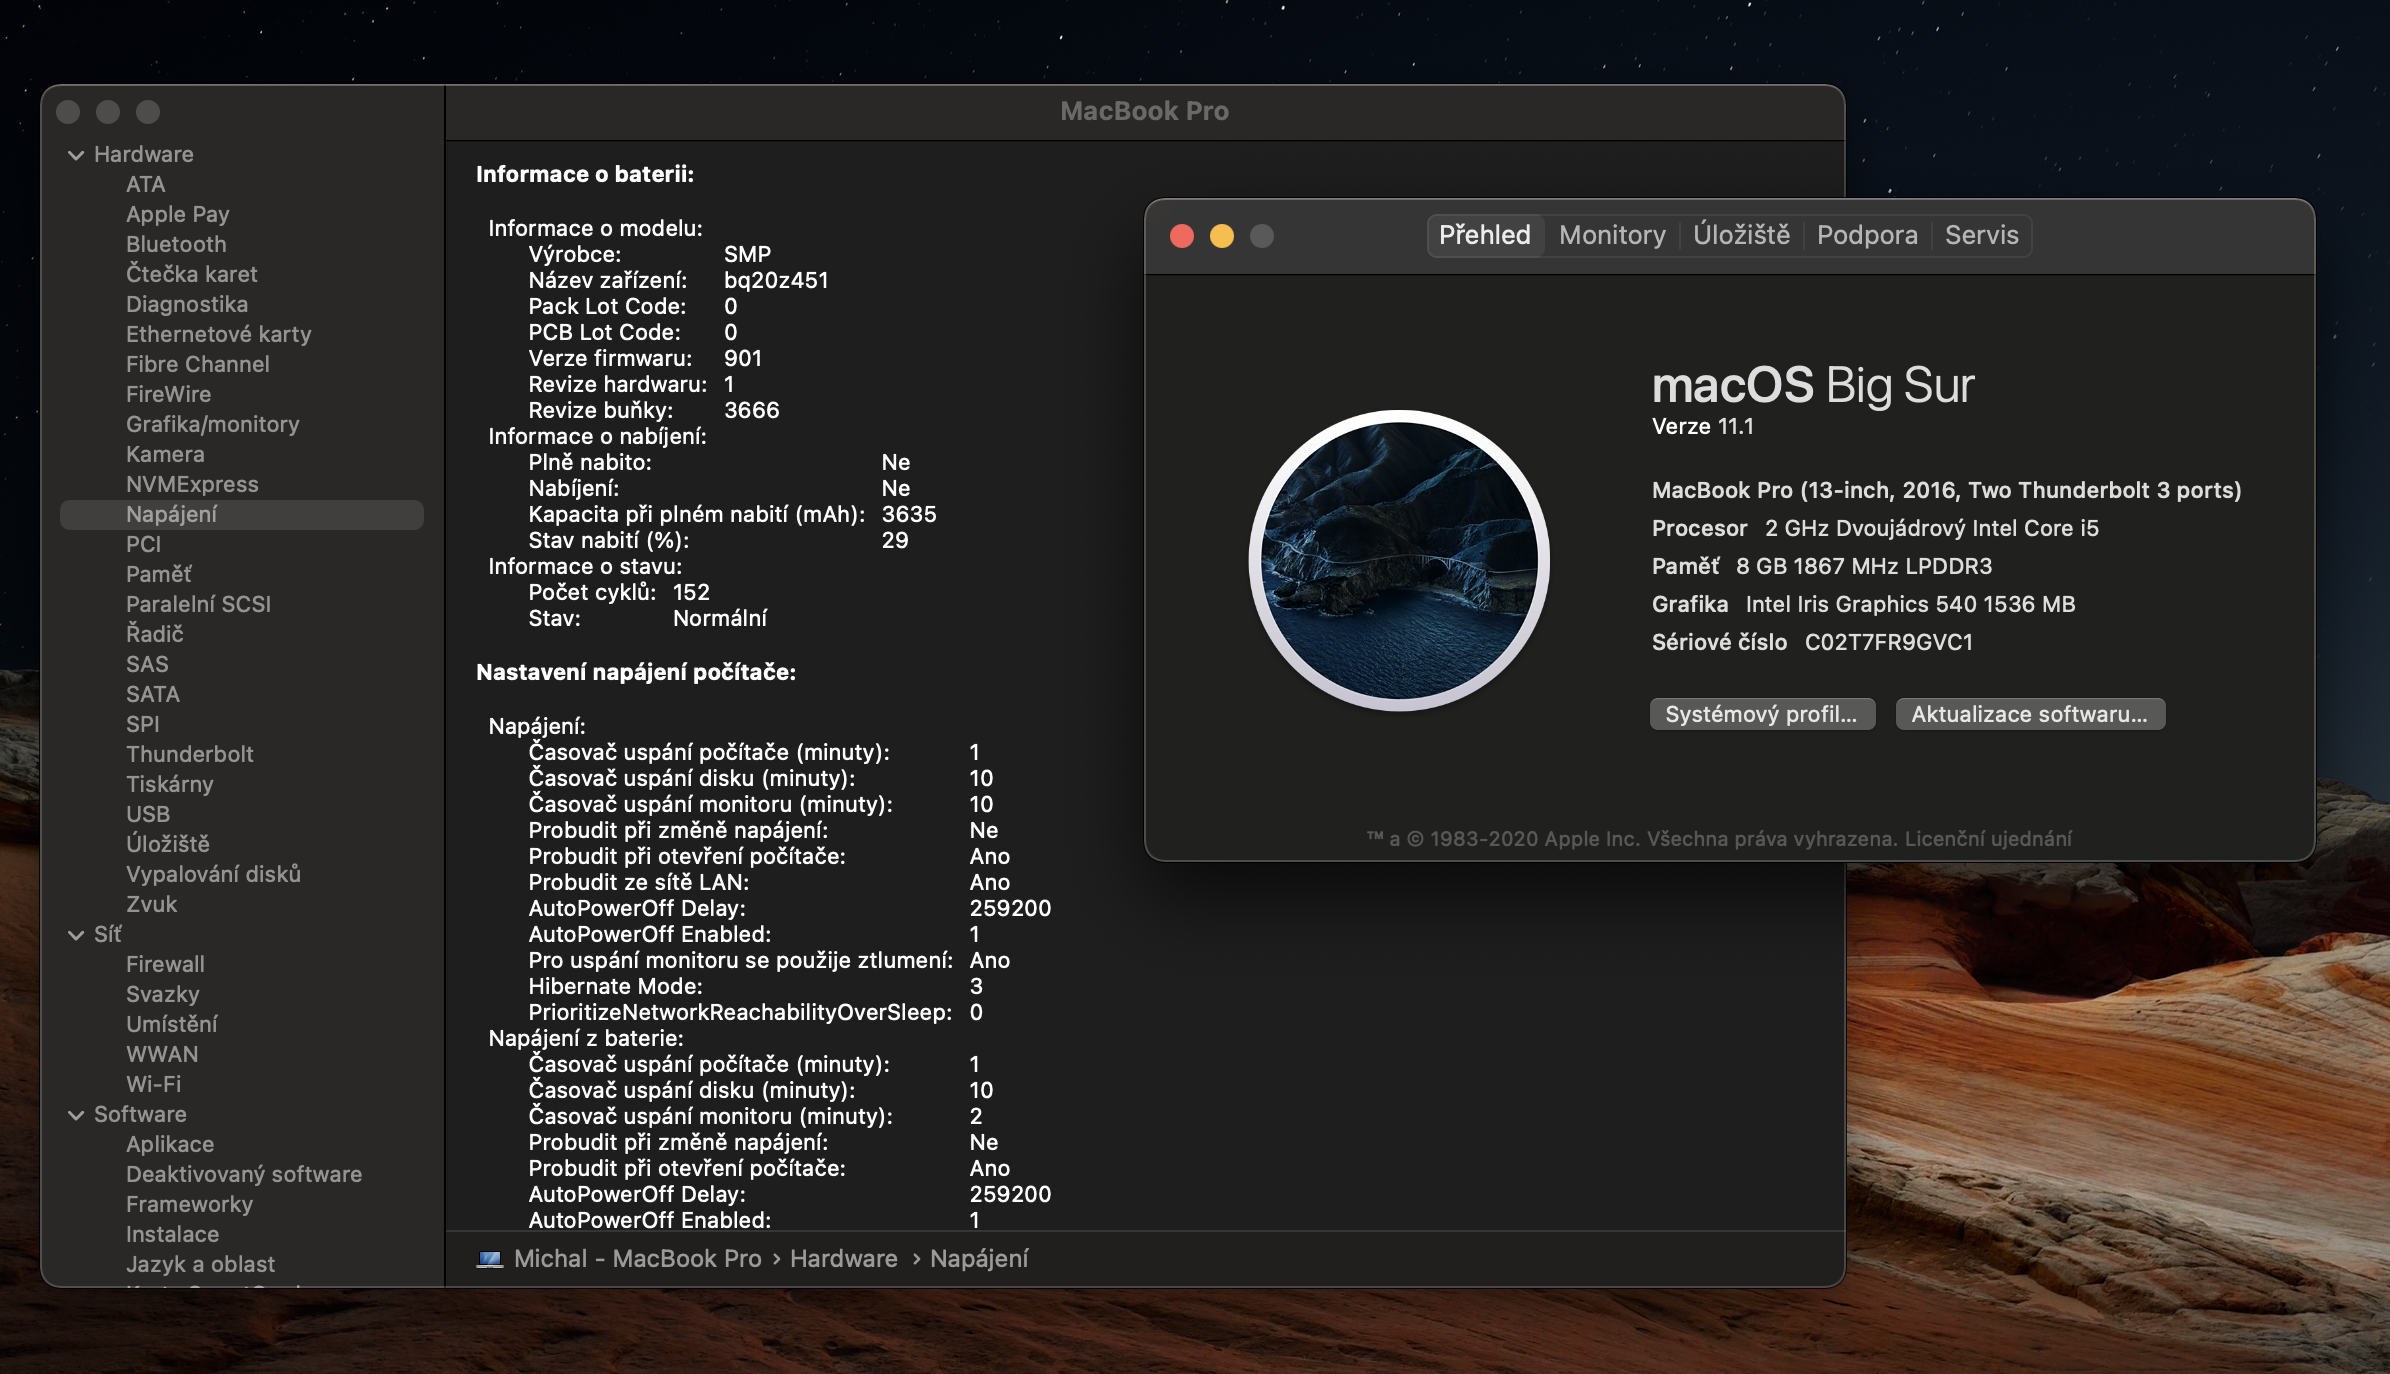The image size is (2390, 1374).
Task: Click Hardware in the bottom path bar
Action: click(843, 1259)
